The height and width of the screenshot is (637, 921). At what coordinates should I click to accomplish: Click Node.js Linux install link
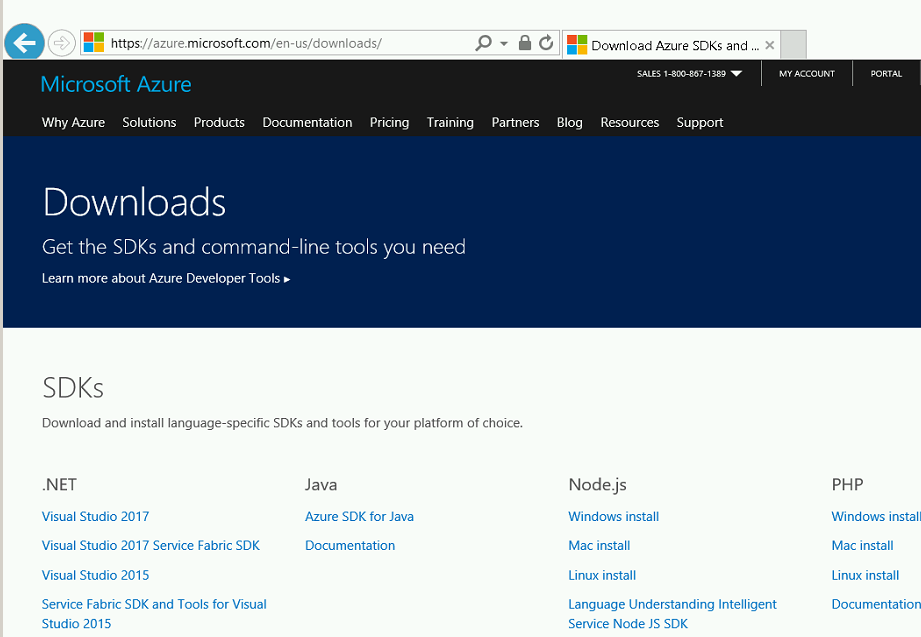602,575
